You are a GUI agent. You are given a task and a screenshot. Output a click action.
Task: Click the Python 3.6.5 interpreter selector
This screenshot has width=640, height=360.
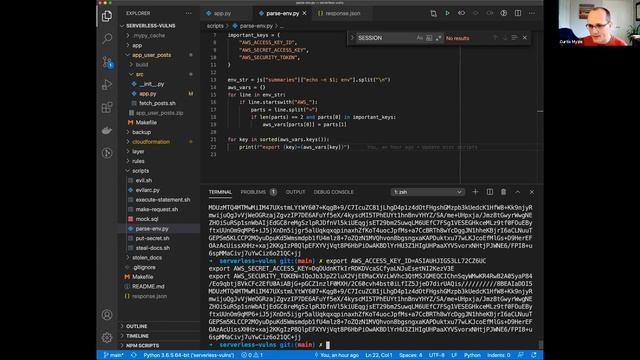[x=189, y=355]
